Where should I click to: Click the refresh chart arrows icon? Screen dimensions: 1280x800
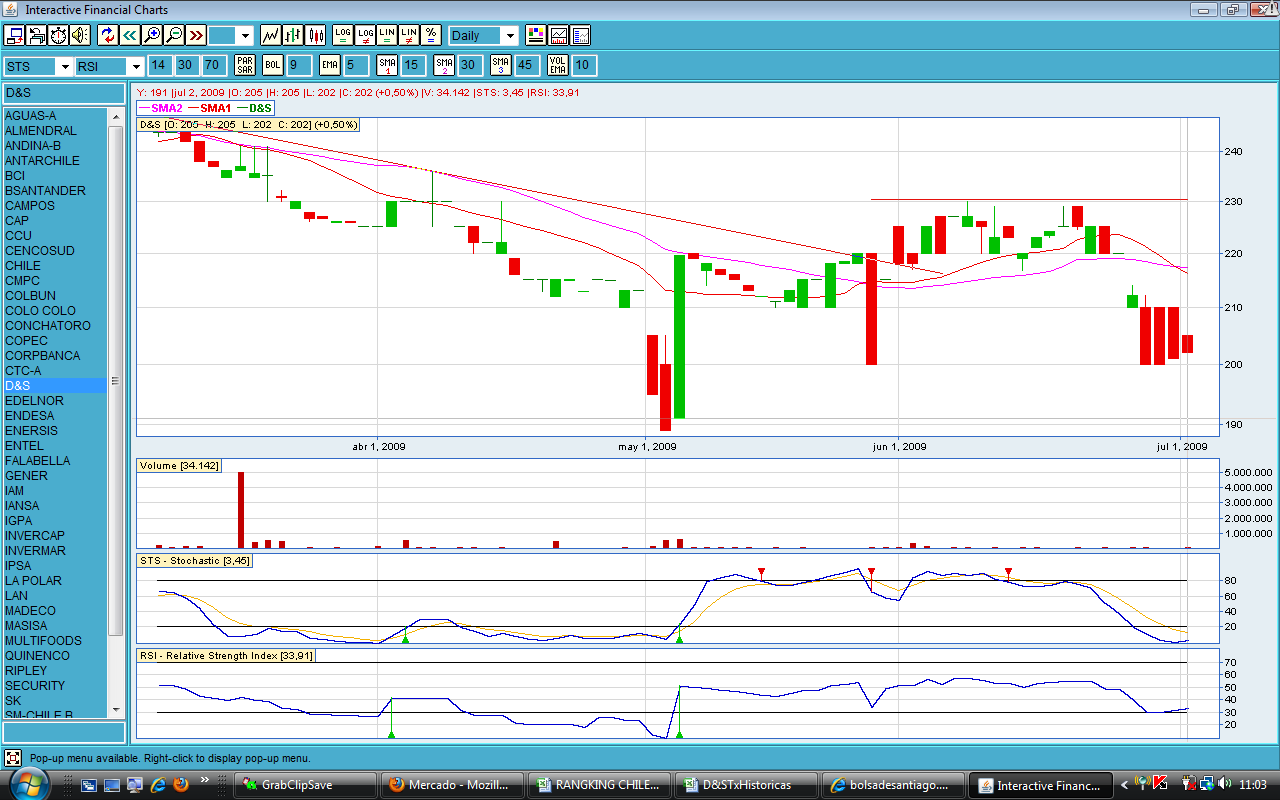tap(108, 36)
